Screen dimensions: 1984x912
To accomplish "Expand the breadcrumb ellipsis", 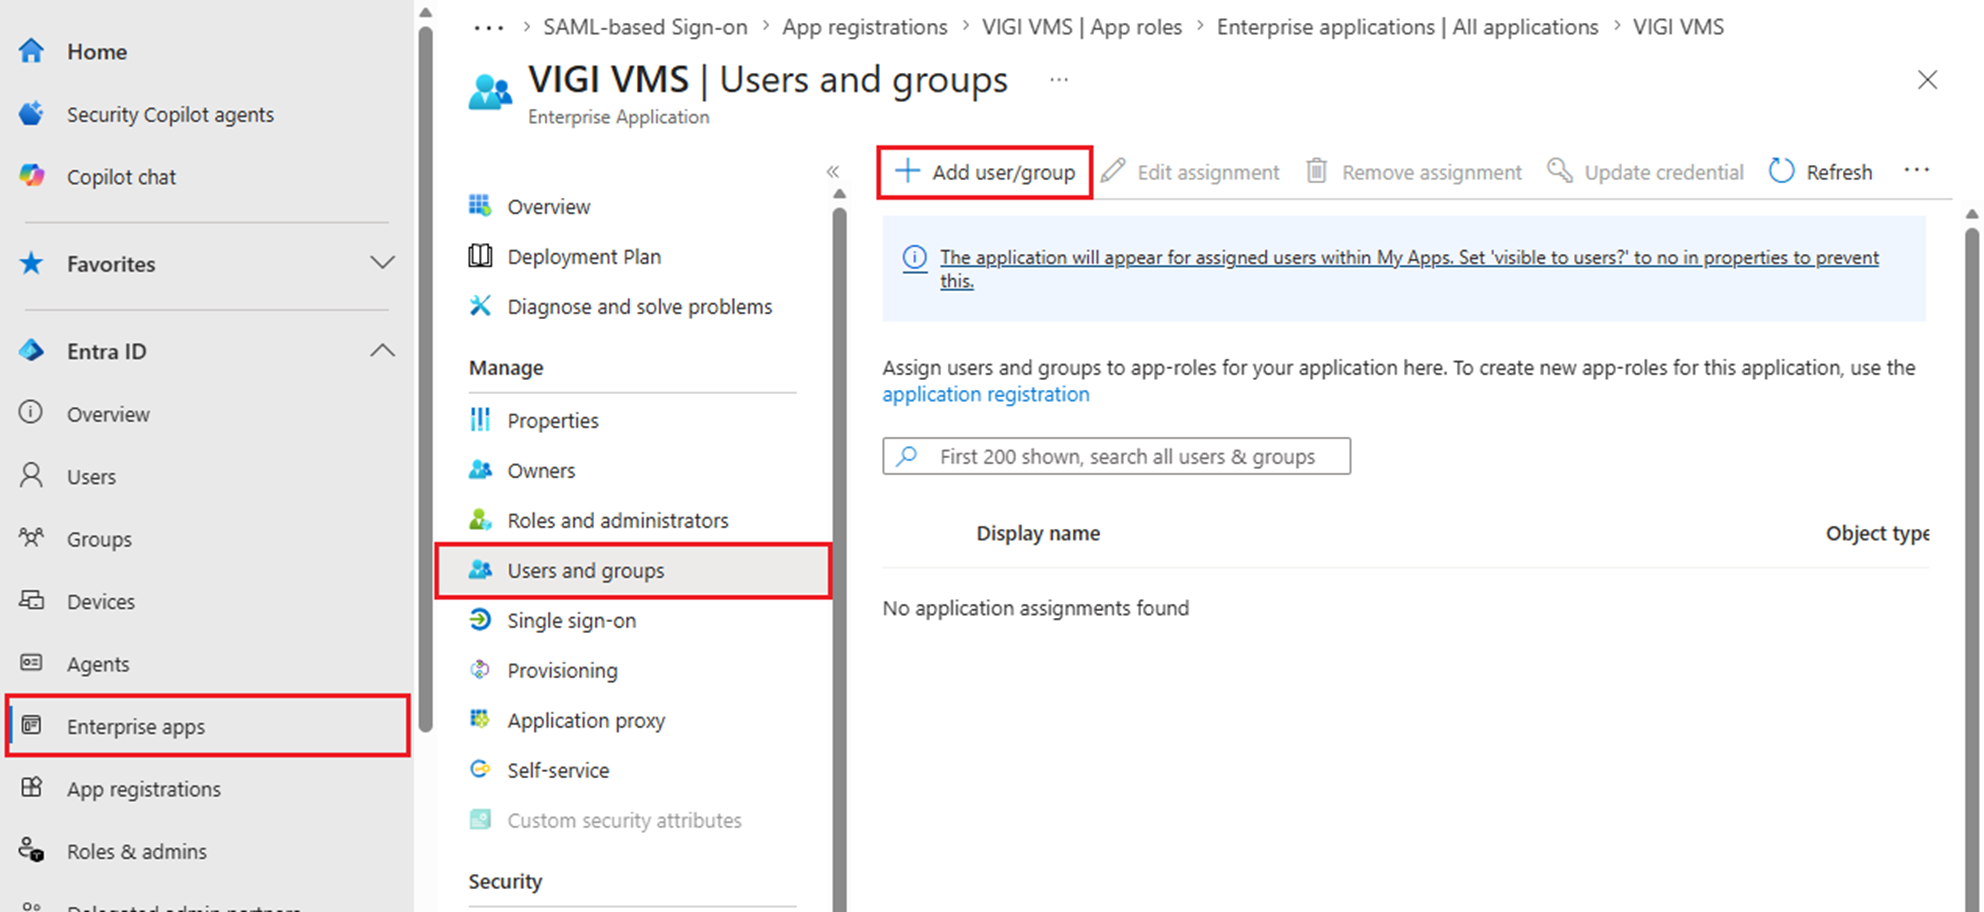I will [488, 28].
